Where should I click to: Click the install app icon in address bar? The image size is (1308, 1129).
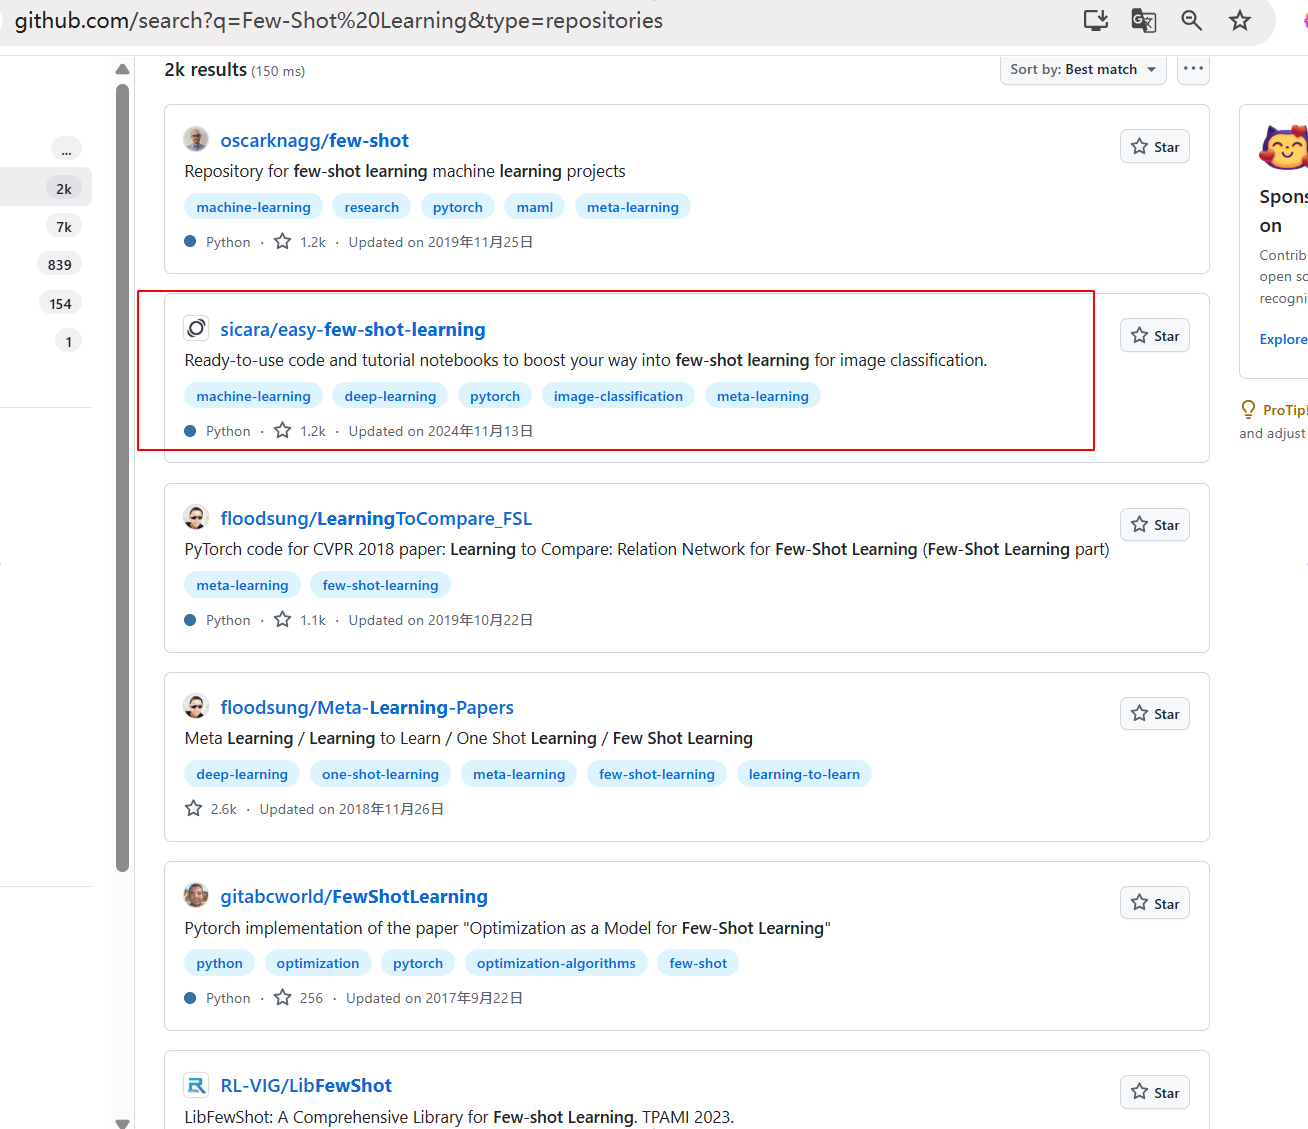[x=1096, y=20]
